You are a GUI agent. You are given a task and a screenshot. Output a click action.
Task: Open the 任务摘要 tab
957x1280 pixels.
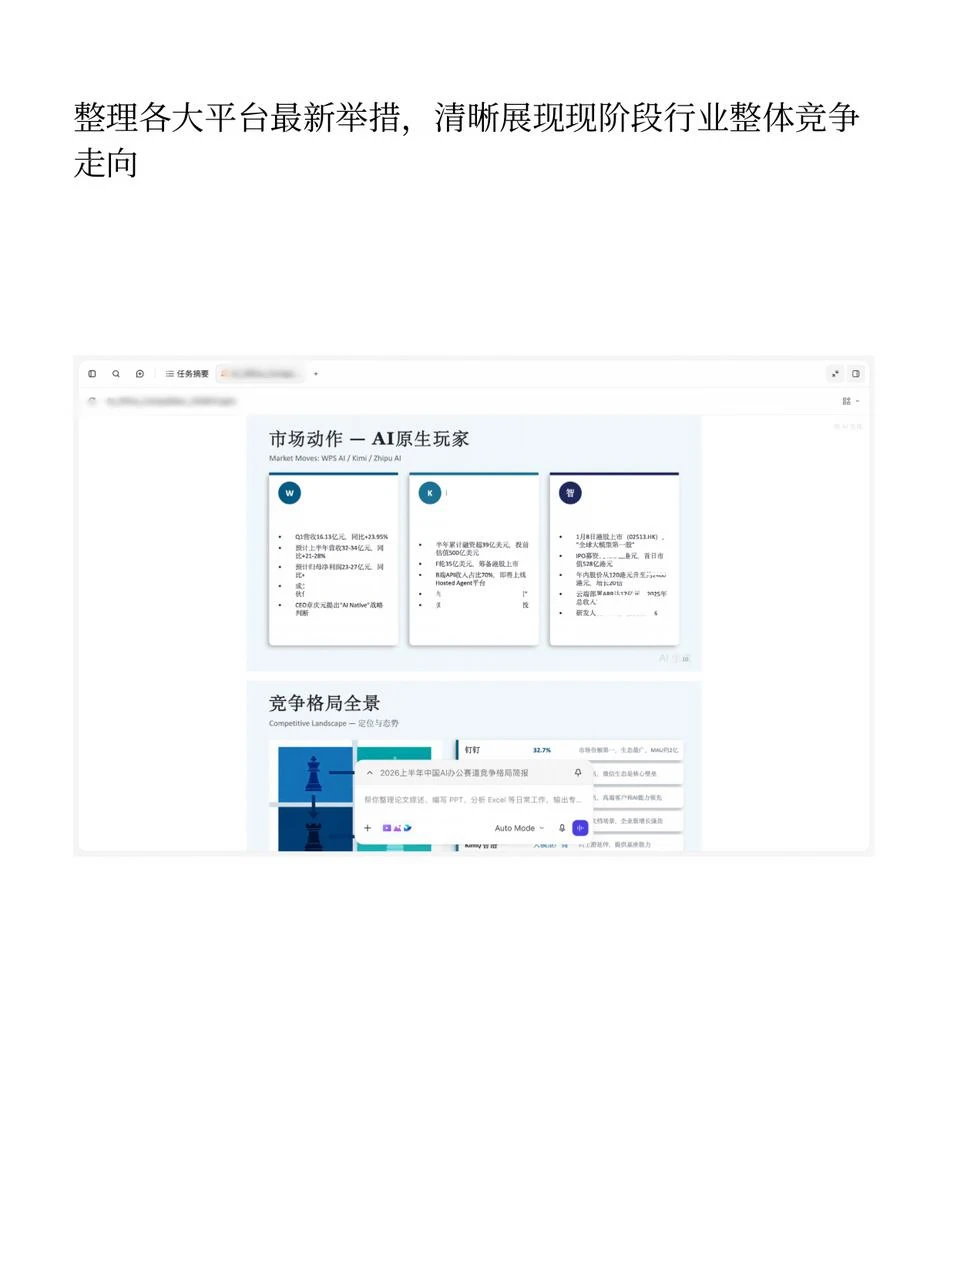pos(187,374)
